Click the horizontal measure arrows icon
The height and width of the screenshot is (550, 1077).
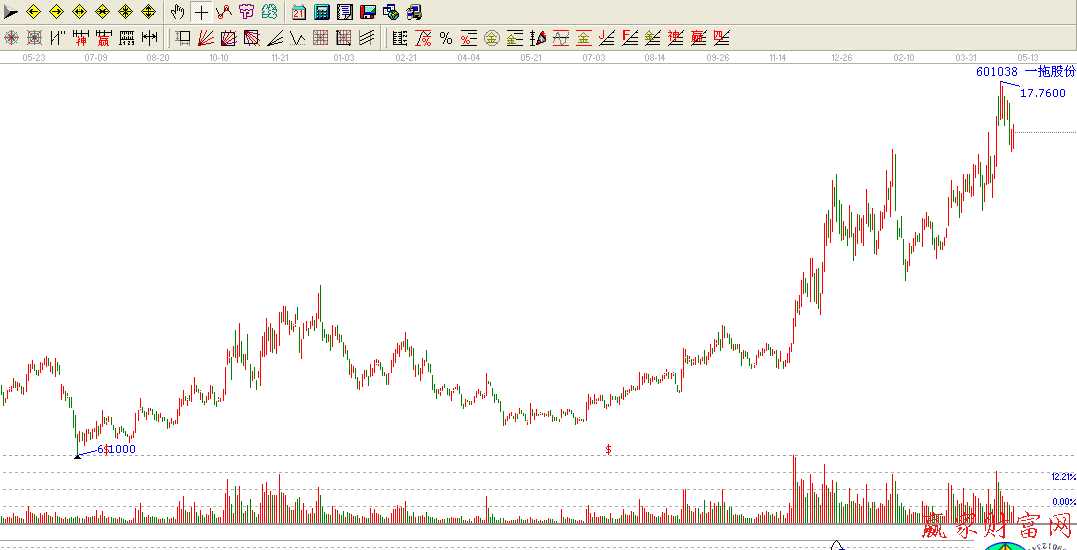[149, 38]
